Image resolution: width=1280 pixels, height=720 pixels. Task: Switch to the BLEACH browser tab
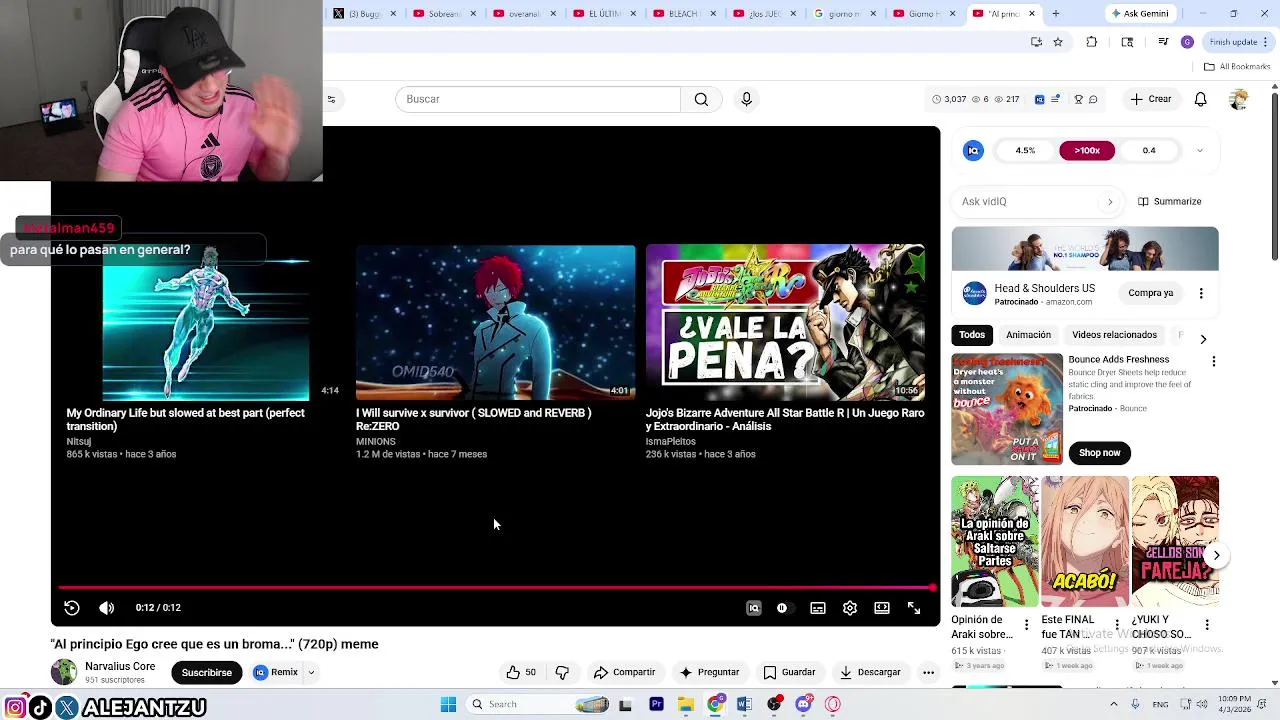tap(685, 13)
